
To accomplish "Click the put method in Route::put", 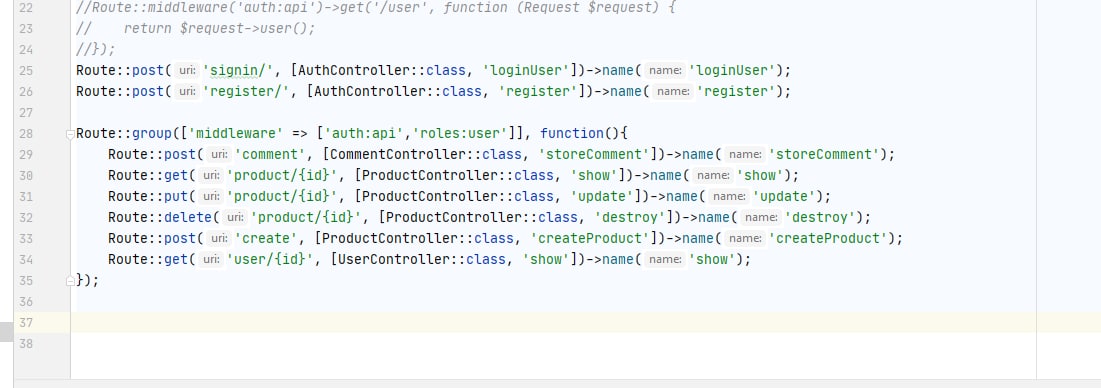I will click(x=176, y=196).
